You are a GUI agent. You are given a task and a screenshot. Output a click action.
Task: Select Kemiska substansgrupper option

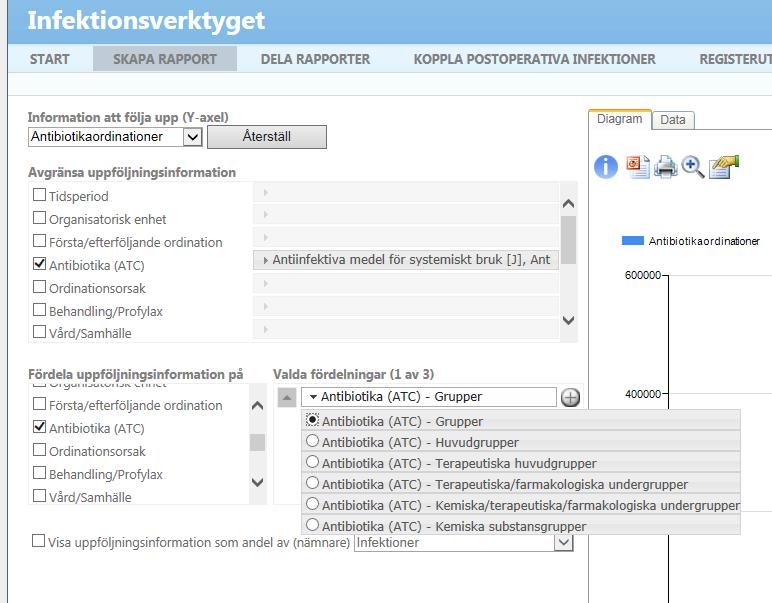coord(312,525)
